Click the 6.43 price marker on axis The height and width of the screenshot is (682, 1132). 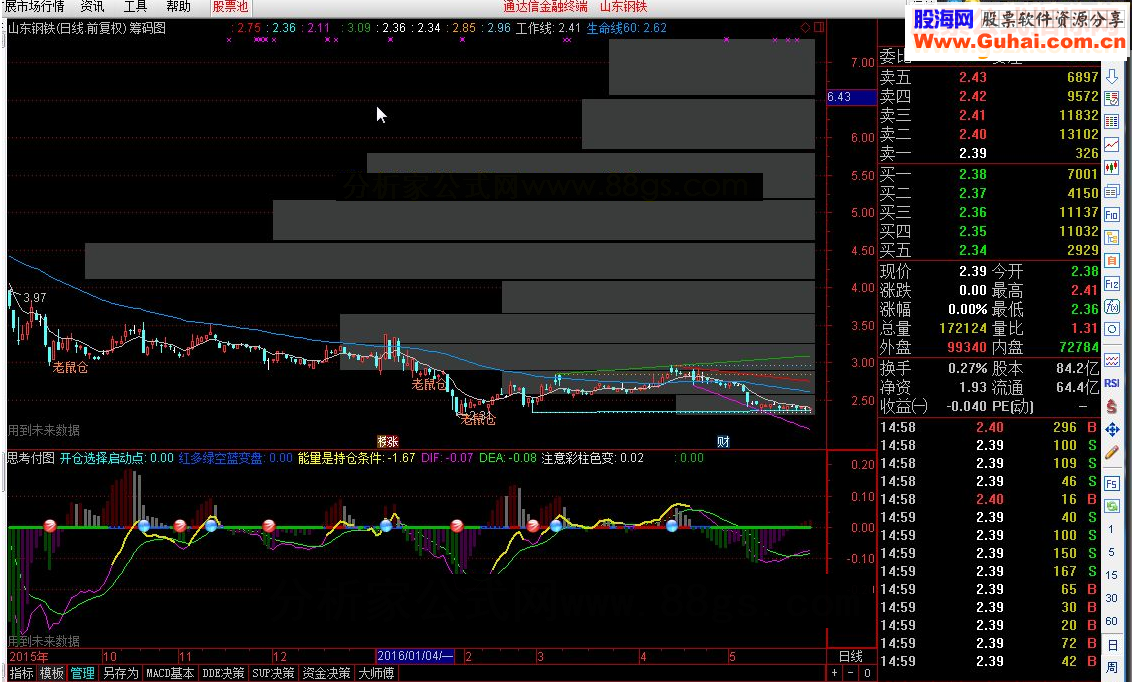851,97
